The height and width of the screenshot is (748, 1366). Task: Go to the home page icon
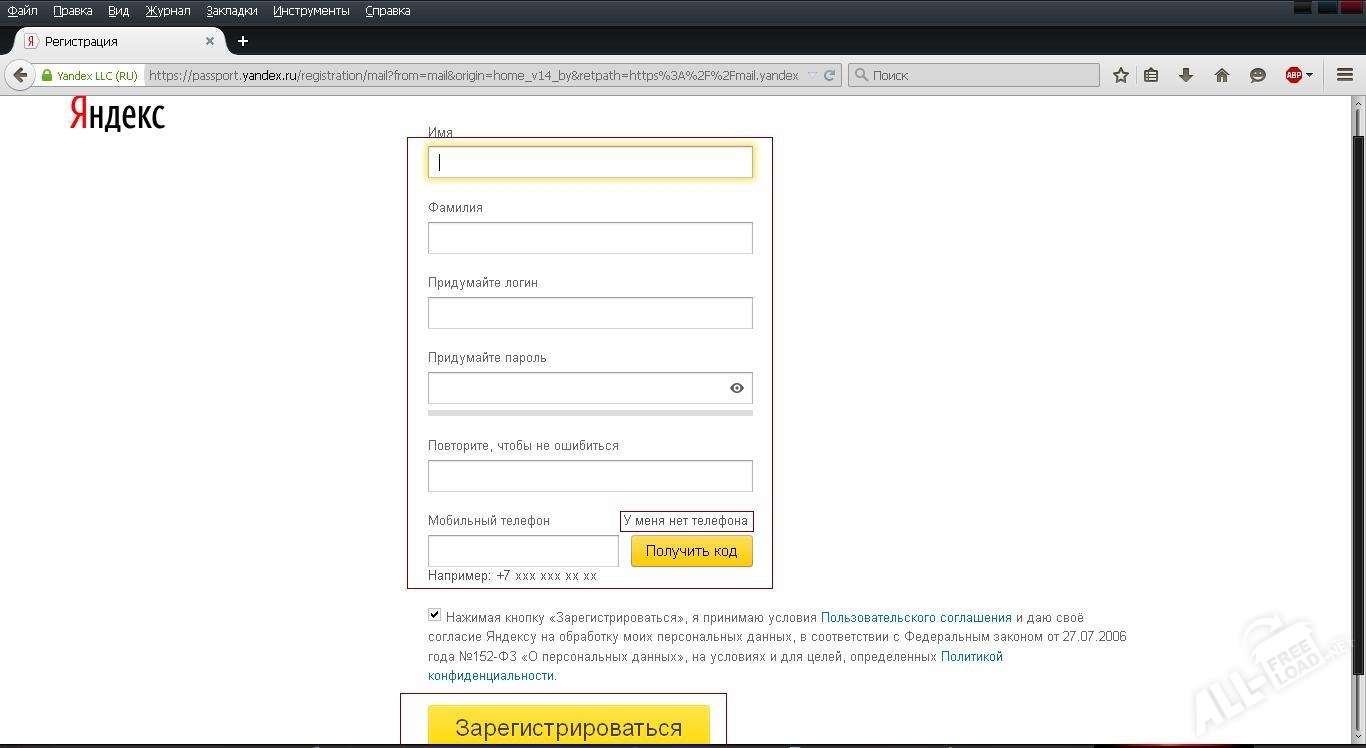click(1221, 75)
